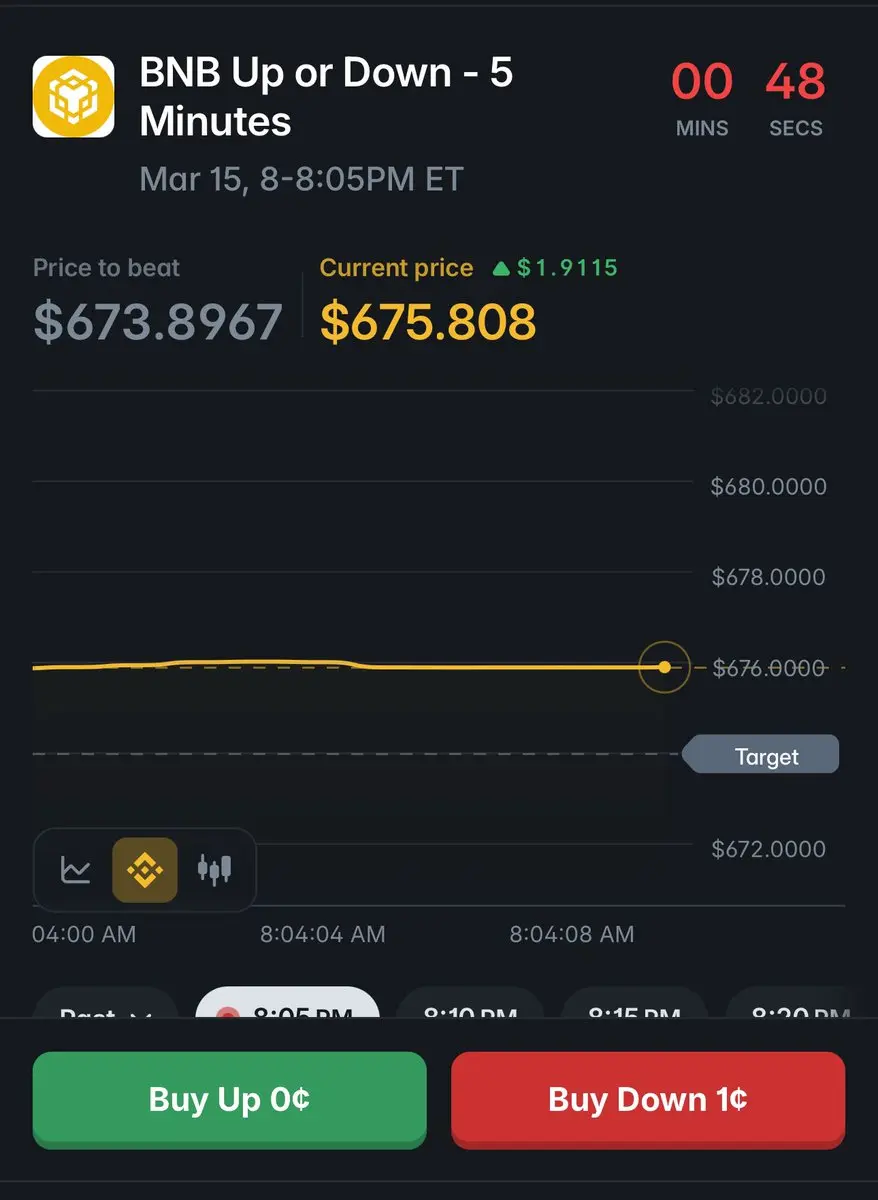Click the current price dot on chart
Image resolution: width=878 pixels, height=1200 pixels.
tap(664, 666)
